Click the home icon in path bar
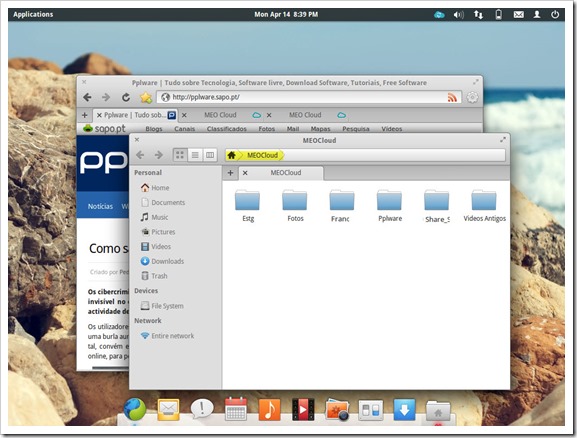The height and width of the screenshot is (438, 577). point(232,155)
